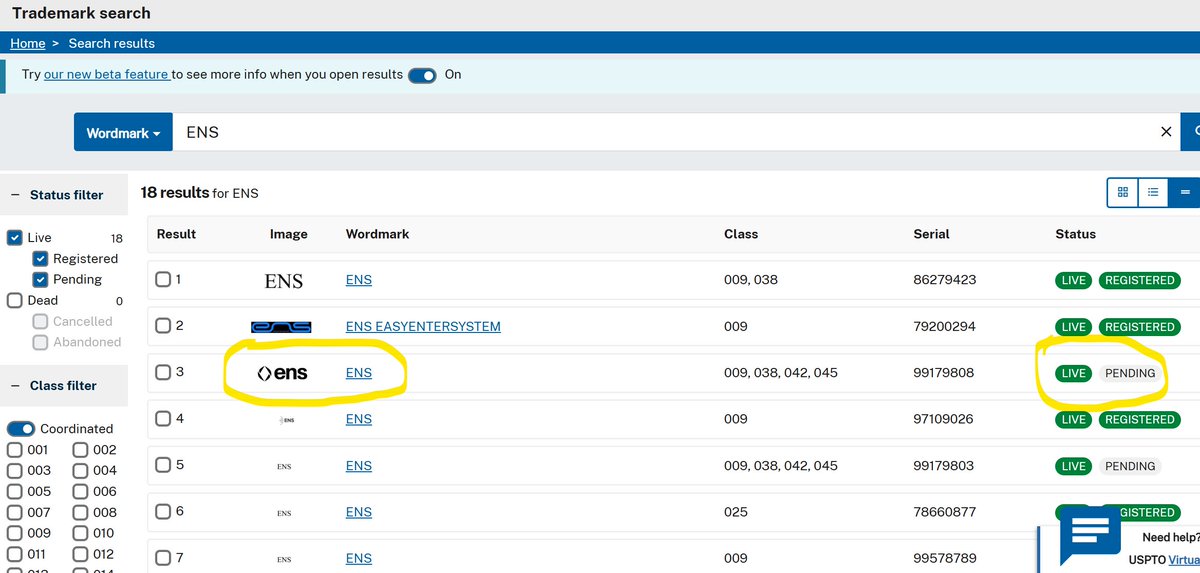Click the search magnifier button
The height and width of the screenshot is (573, 1200).
coord(1191,132)
